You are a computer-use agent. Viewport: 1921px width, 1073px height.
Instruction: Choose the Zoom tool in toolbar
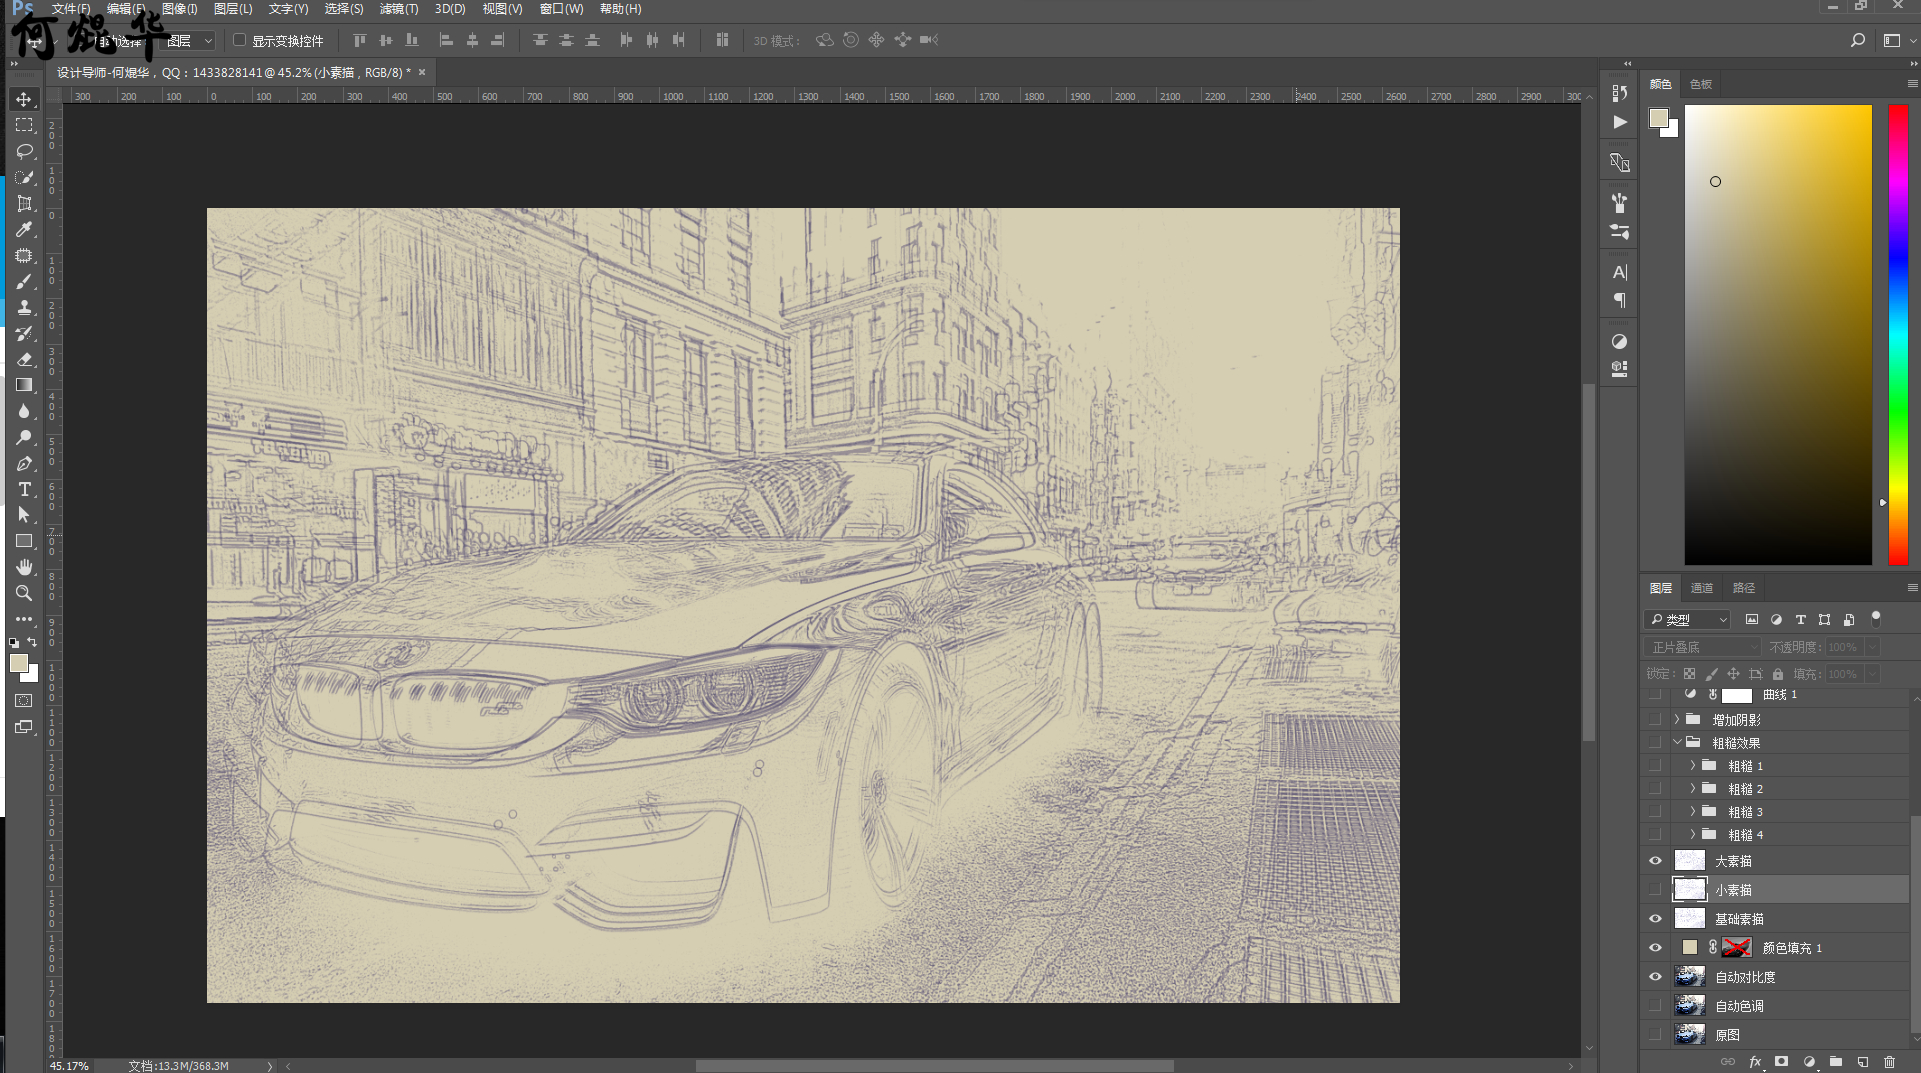(24, 593)
